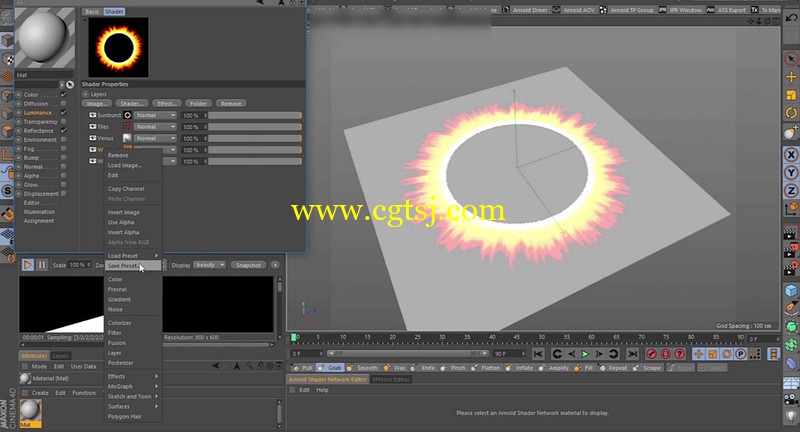Select the Pull sculpt brush

tap(302, 368)
